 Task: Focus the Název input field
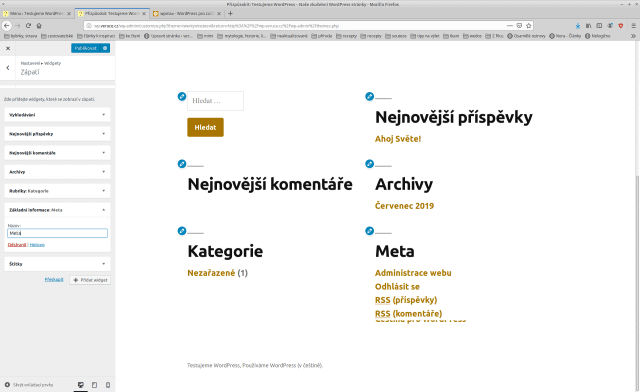[x=58, y=233]
